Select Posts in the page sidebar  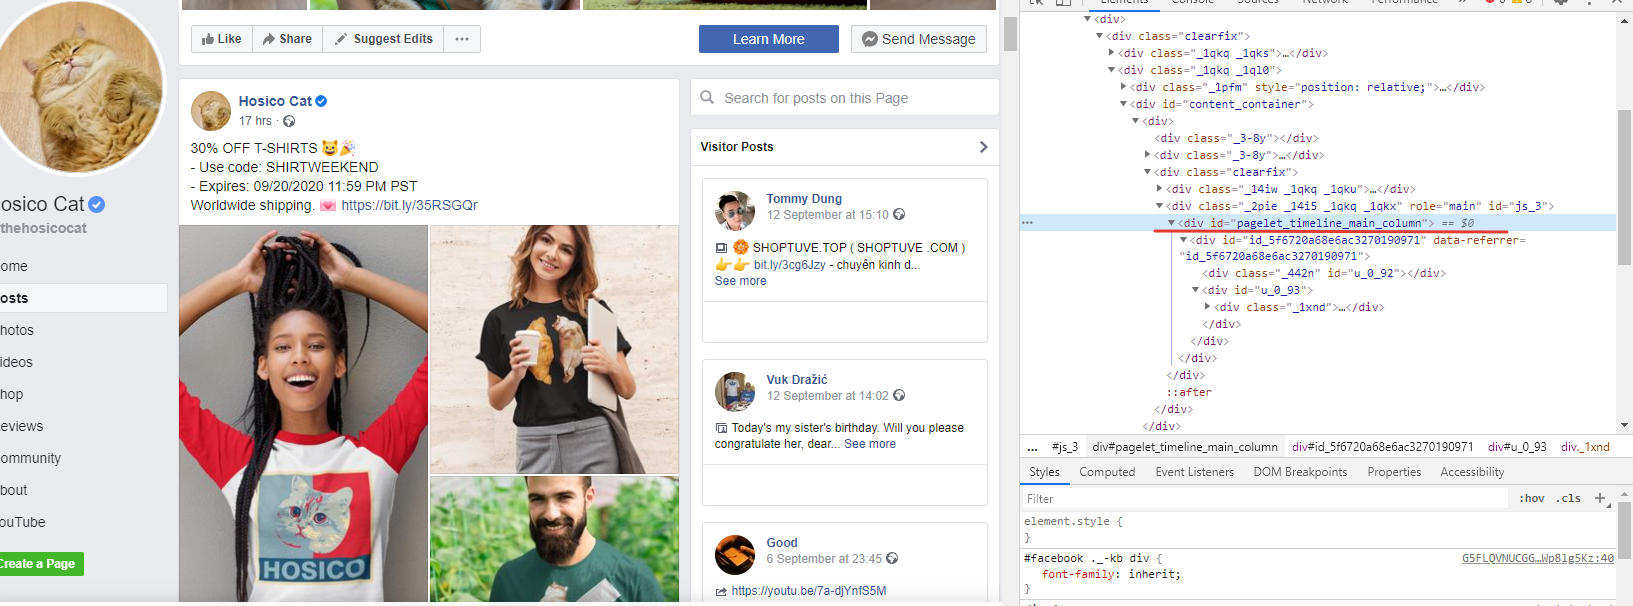pos(83,298)
